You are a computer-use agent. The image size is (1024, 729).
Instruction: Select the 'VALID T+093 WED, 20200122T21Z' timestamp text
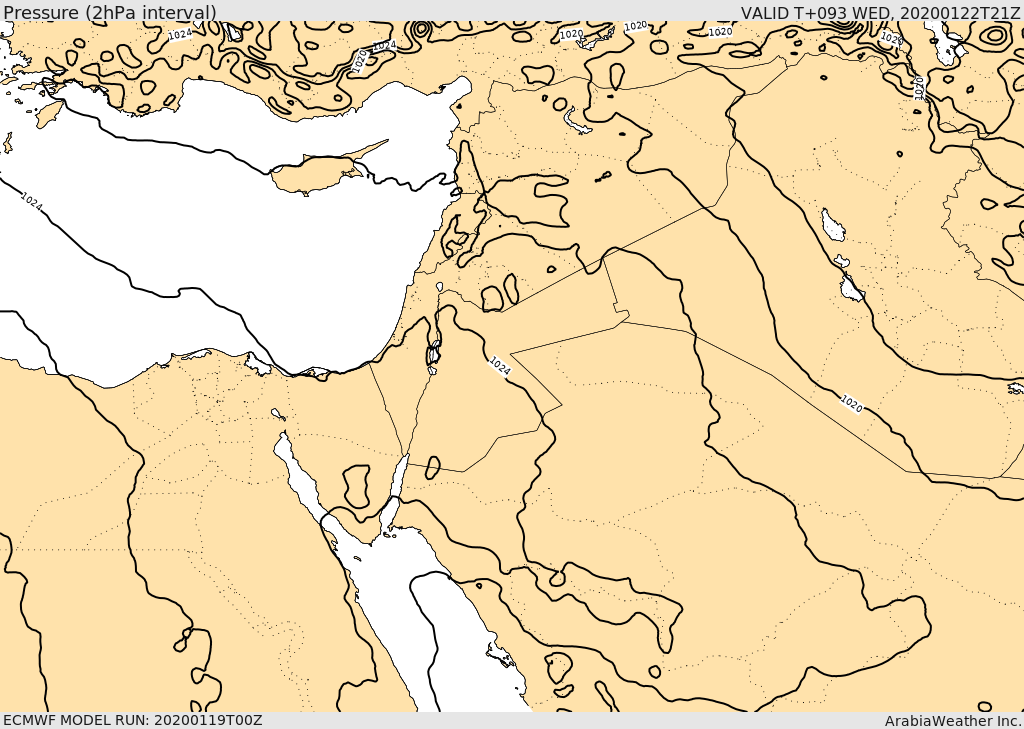tap(880, 12)
